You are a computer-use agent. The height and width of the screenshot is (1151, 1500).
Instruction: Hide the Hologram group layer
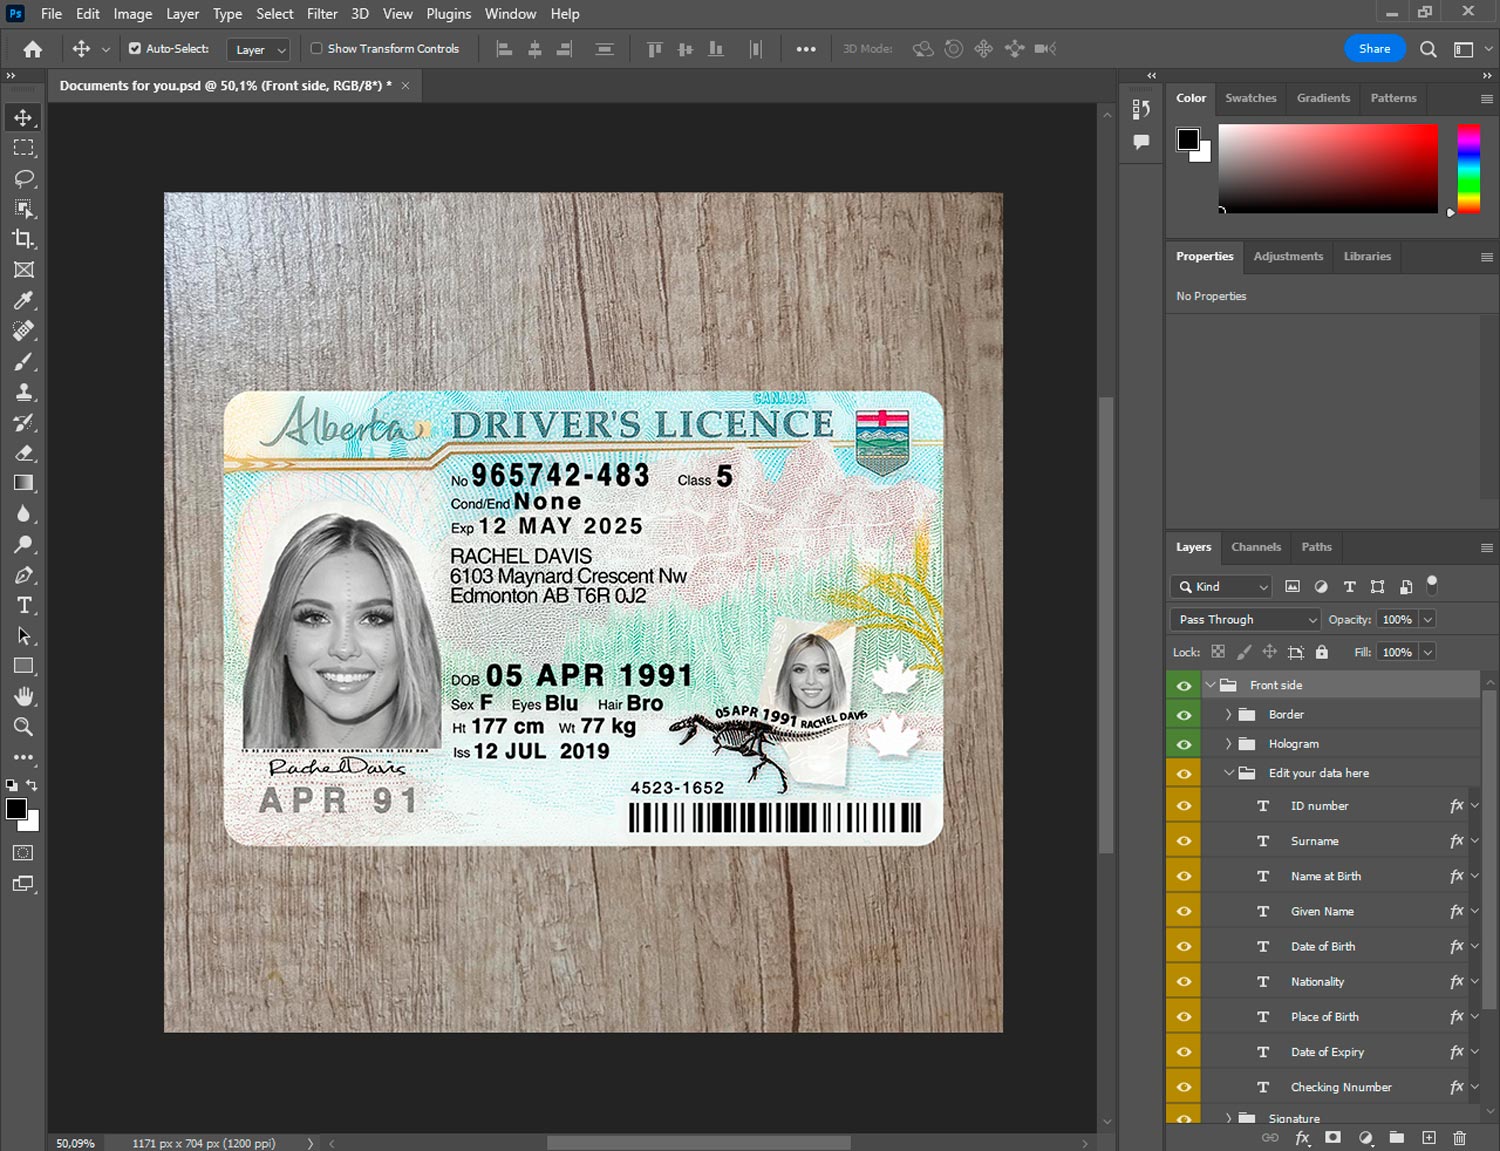tap(1184, 744)
